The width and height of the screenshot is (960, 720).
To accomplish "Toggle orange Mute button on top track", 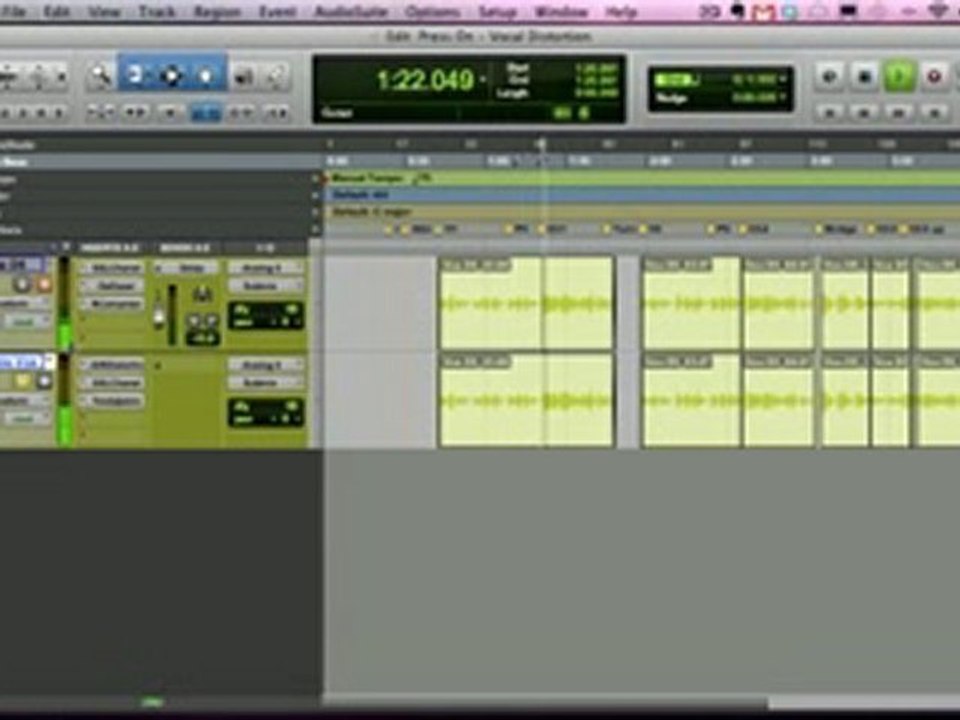I will [x=43, y=284].
